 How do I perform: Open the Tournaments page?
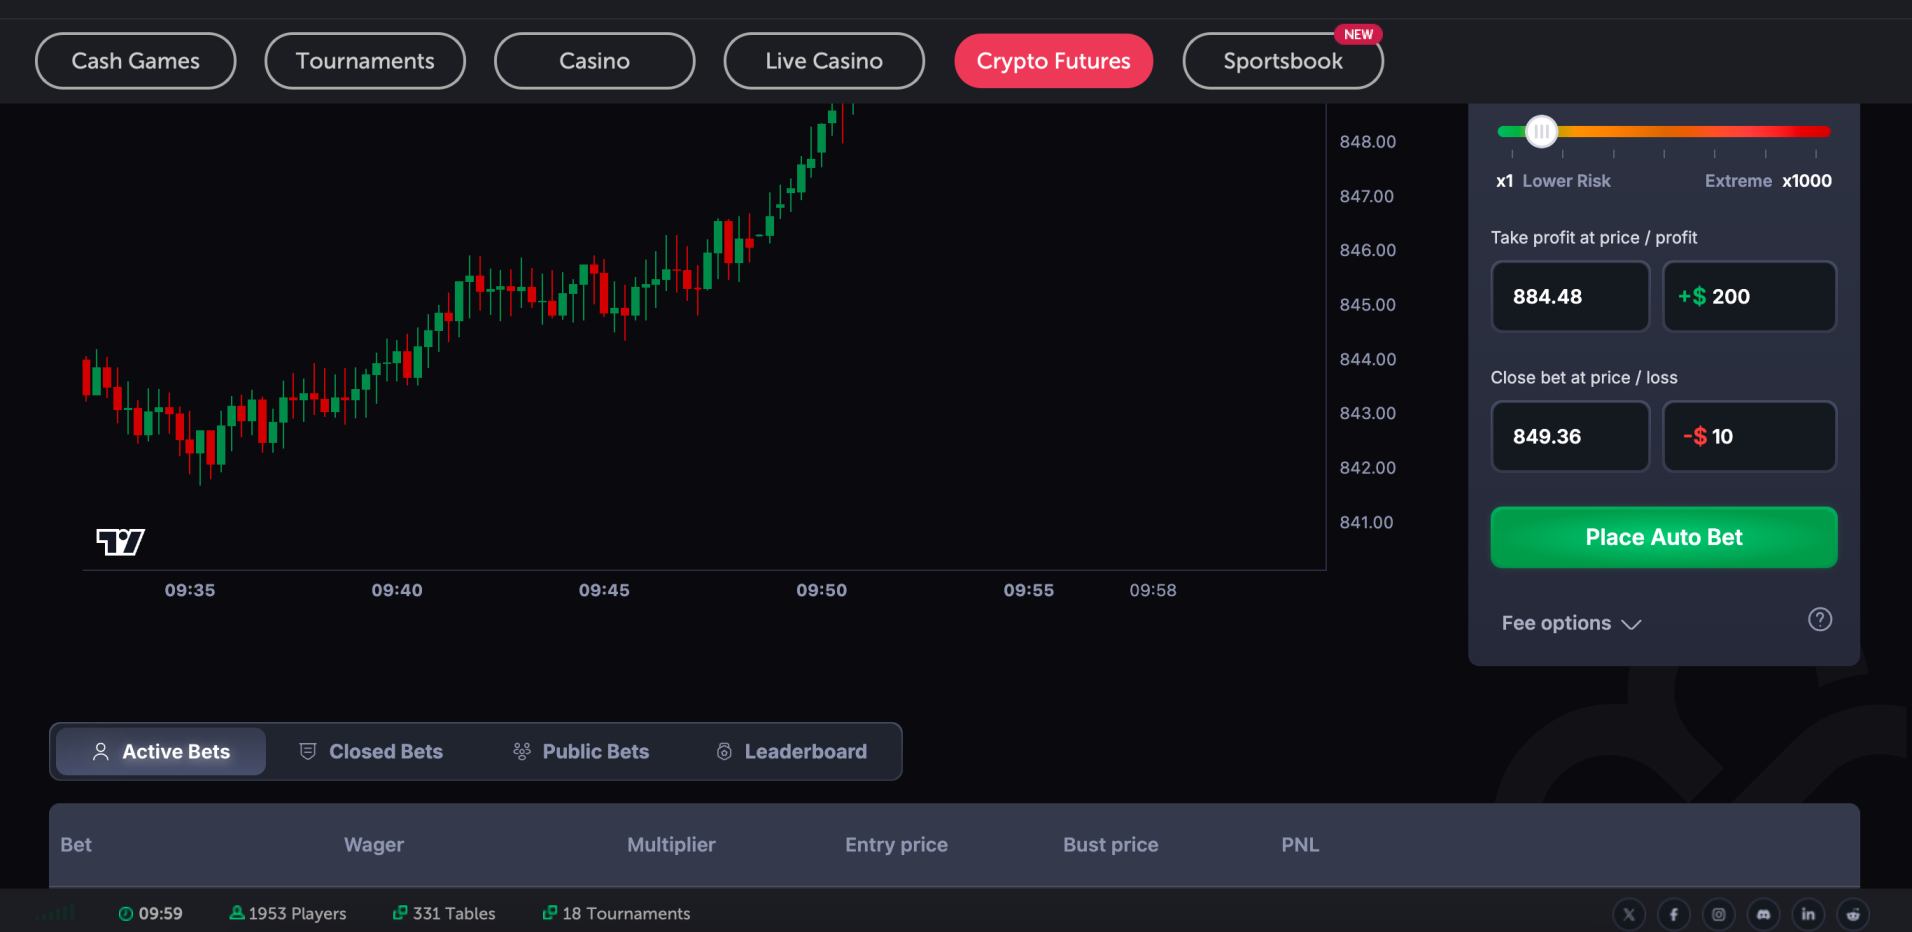(x=364, y=60)
